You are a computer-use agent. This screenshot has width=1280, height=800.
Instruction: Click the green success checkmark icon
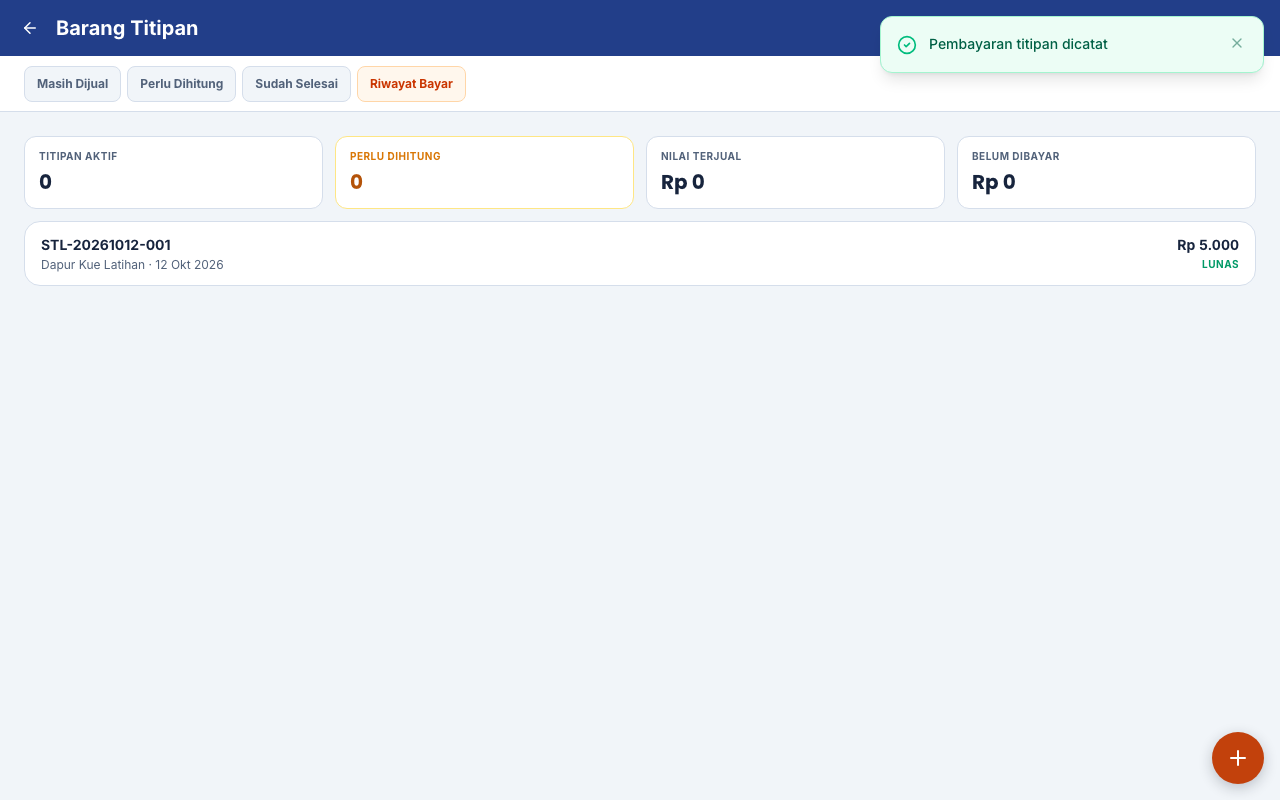click(907, 45)
